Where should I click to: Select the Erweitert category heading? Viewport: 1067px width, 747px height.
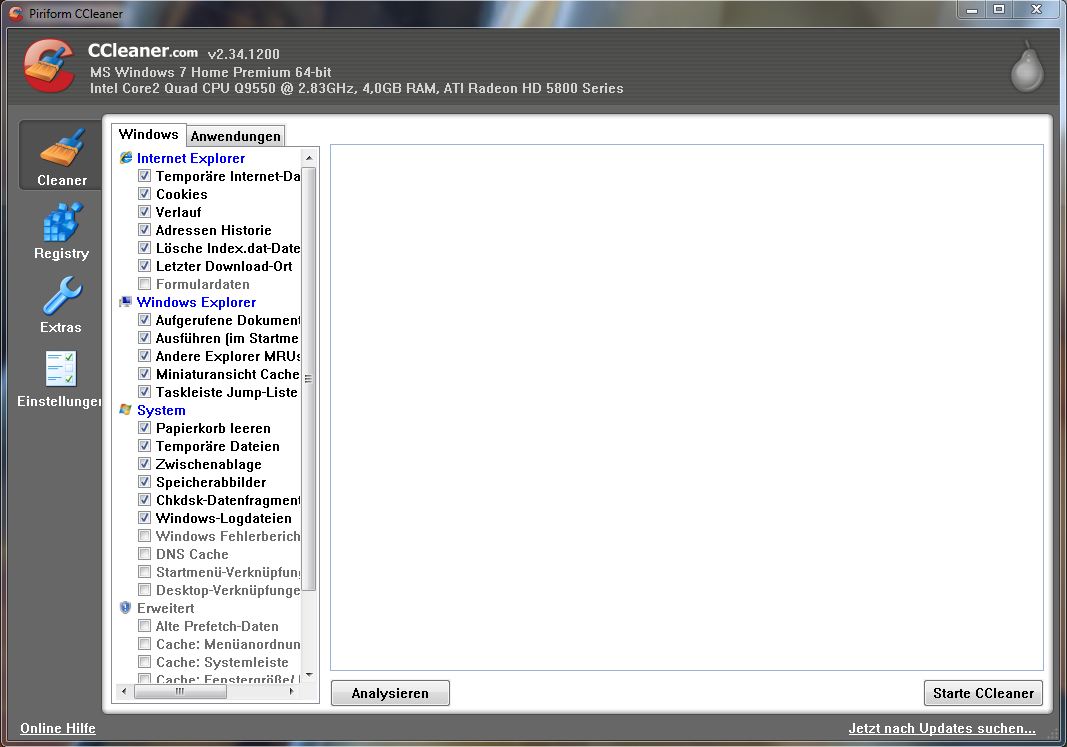click(165, 608)
